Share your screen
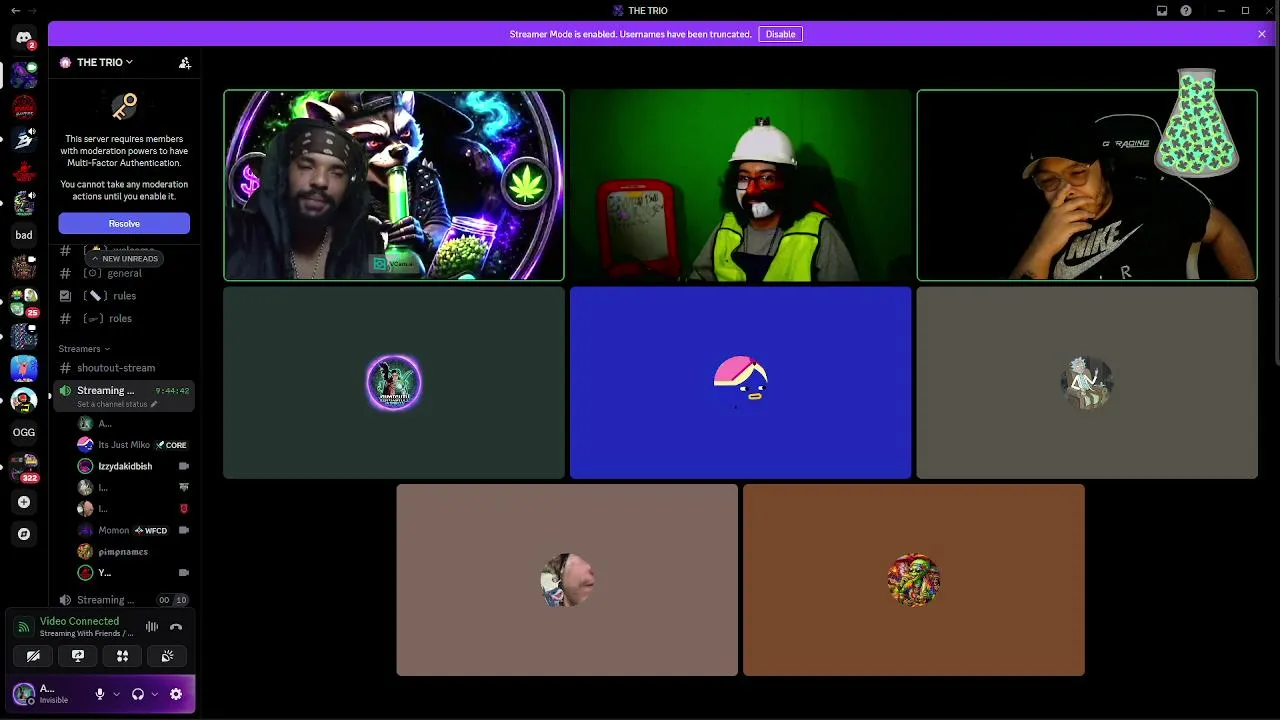Image resolution: width=1280 pixels, height=720 pixels. pos(78,656)
